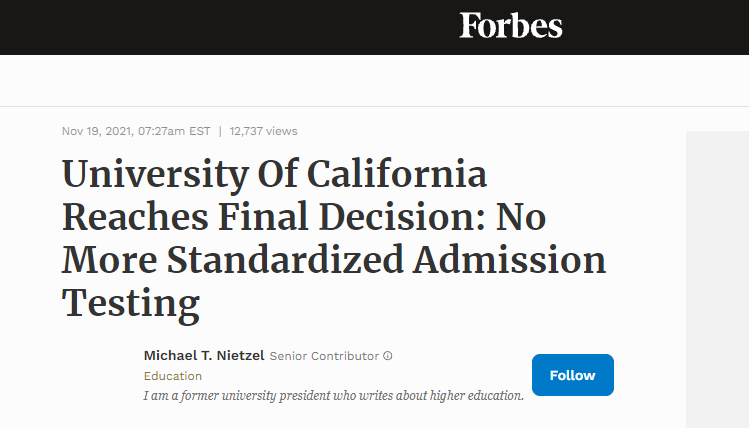Click the word 'Testing' in the headline
Viewport: 749px width, 428px height.
click(131, 303)
